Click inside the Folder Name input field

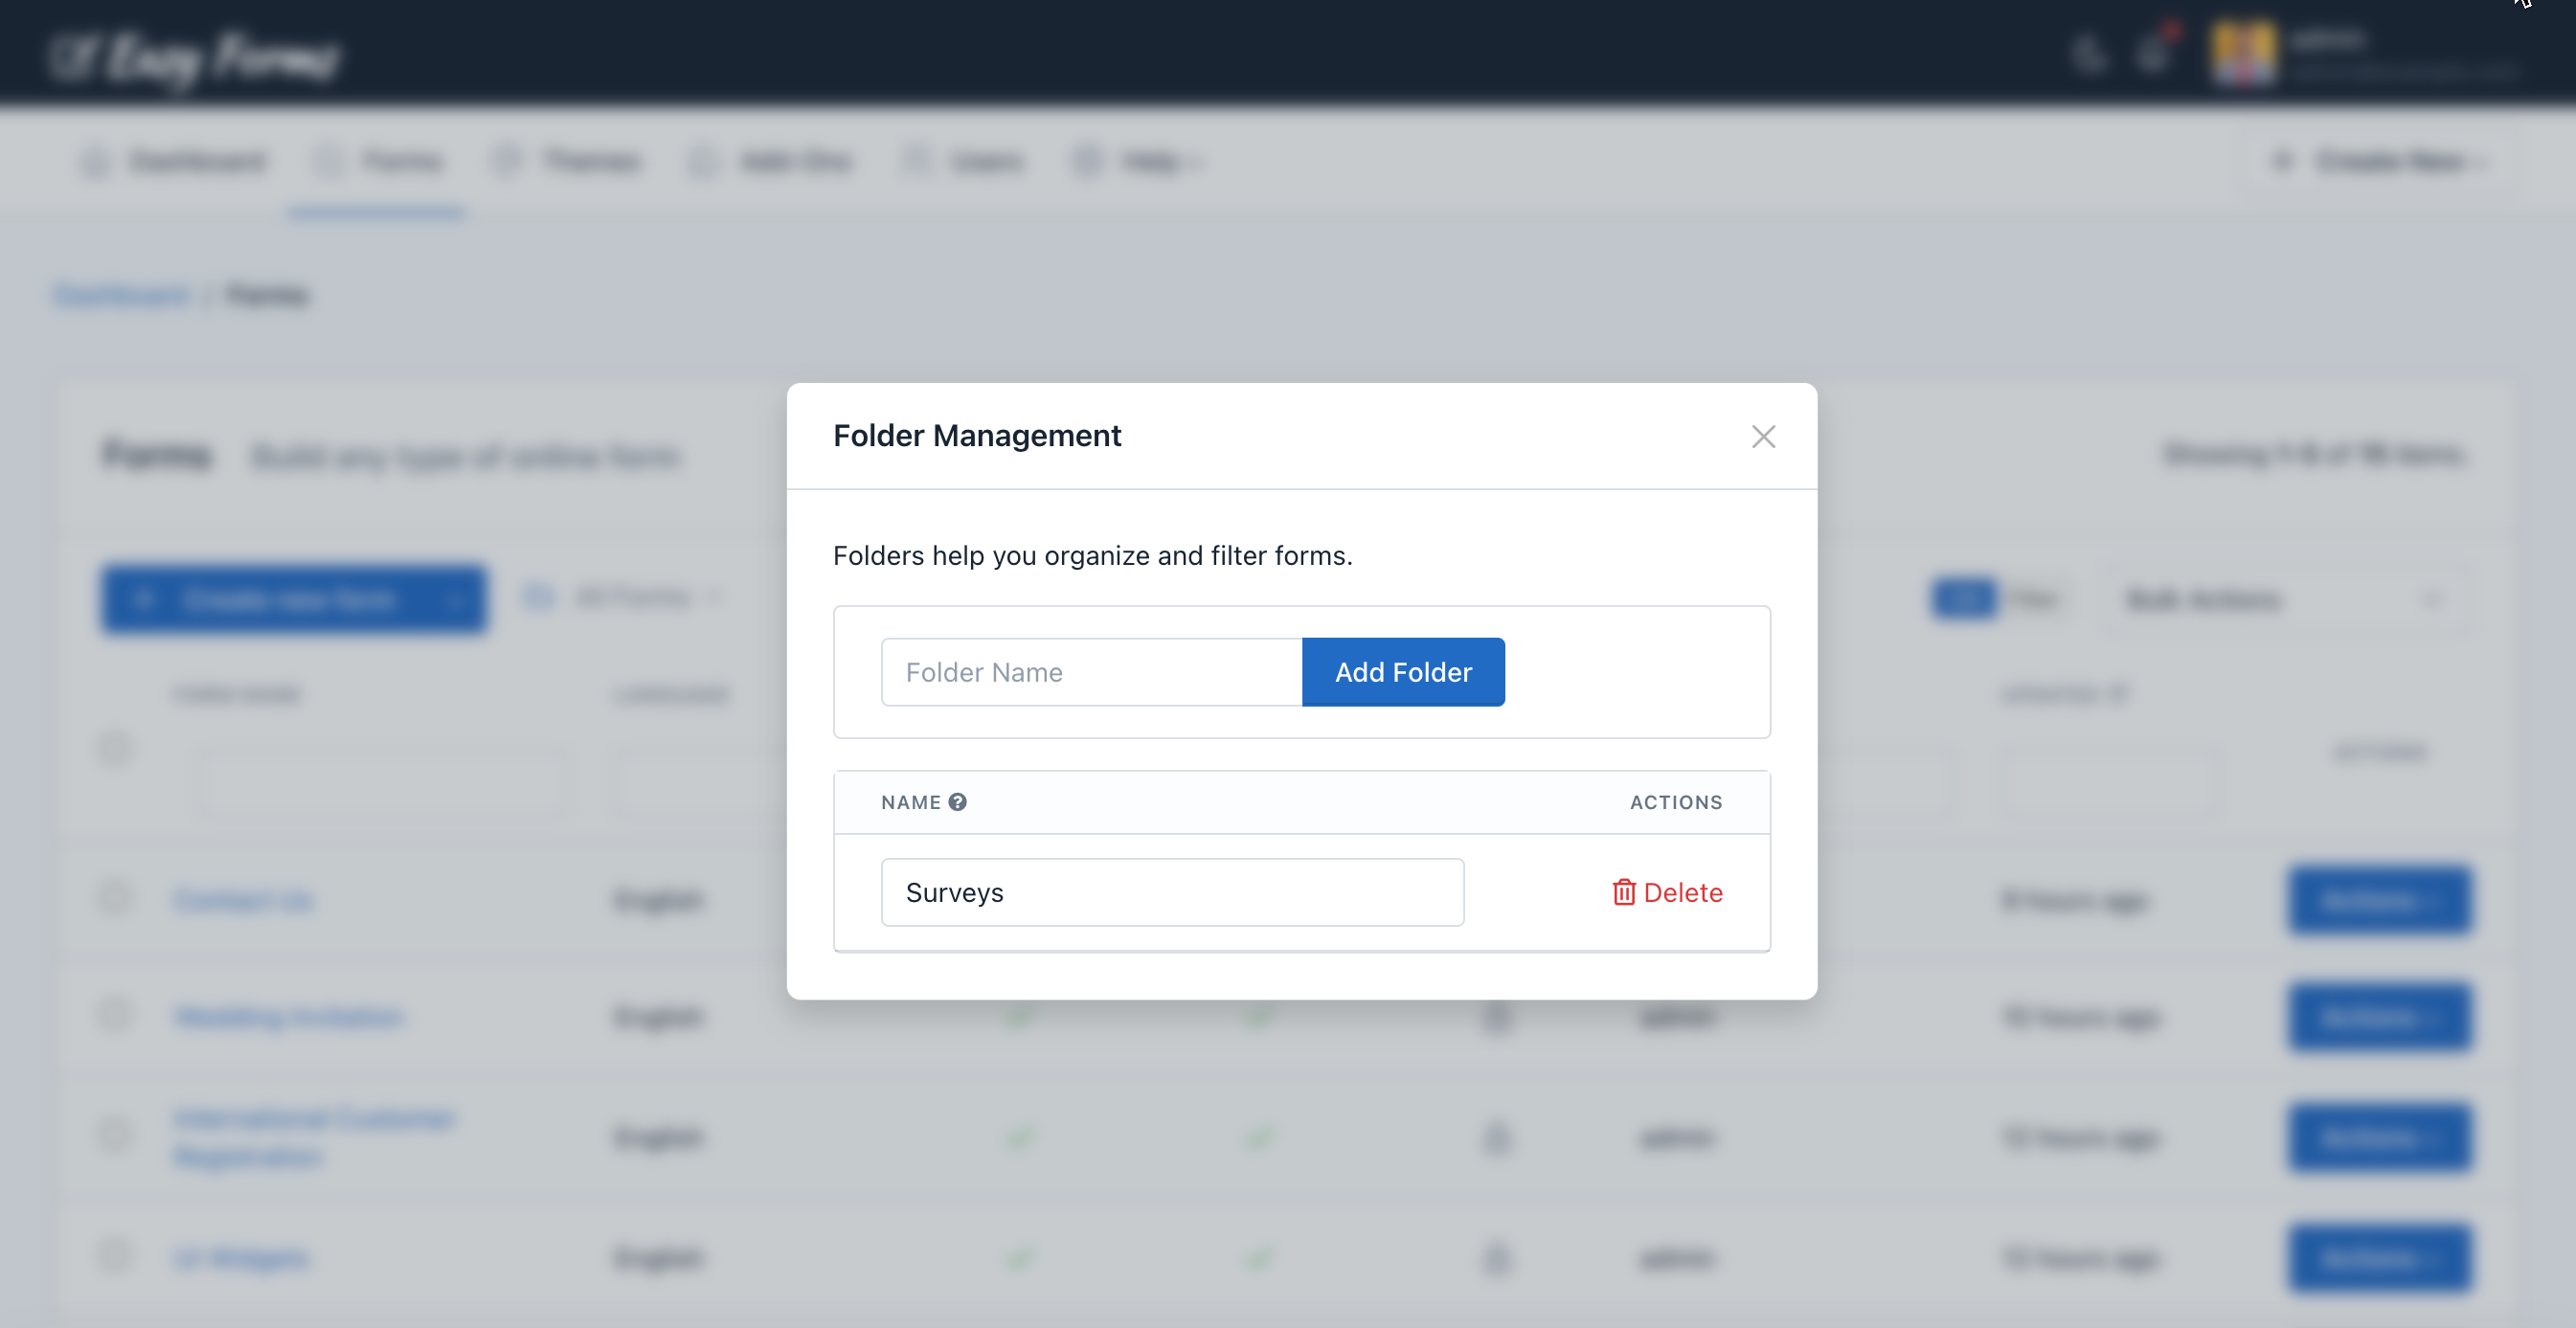pos(1090,671)
